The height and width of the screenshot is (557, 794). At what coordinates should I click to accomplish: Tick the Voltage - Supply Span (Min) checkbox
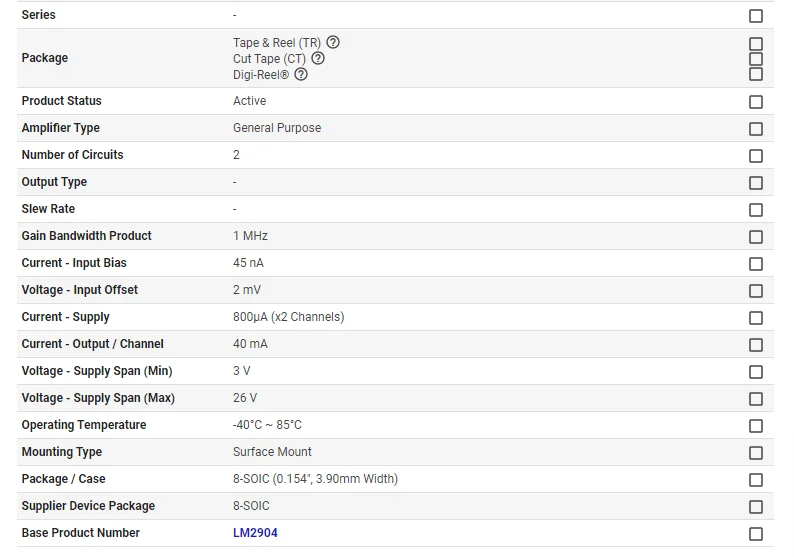(x=756, y=372)
